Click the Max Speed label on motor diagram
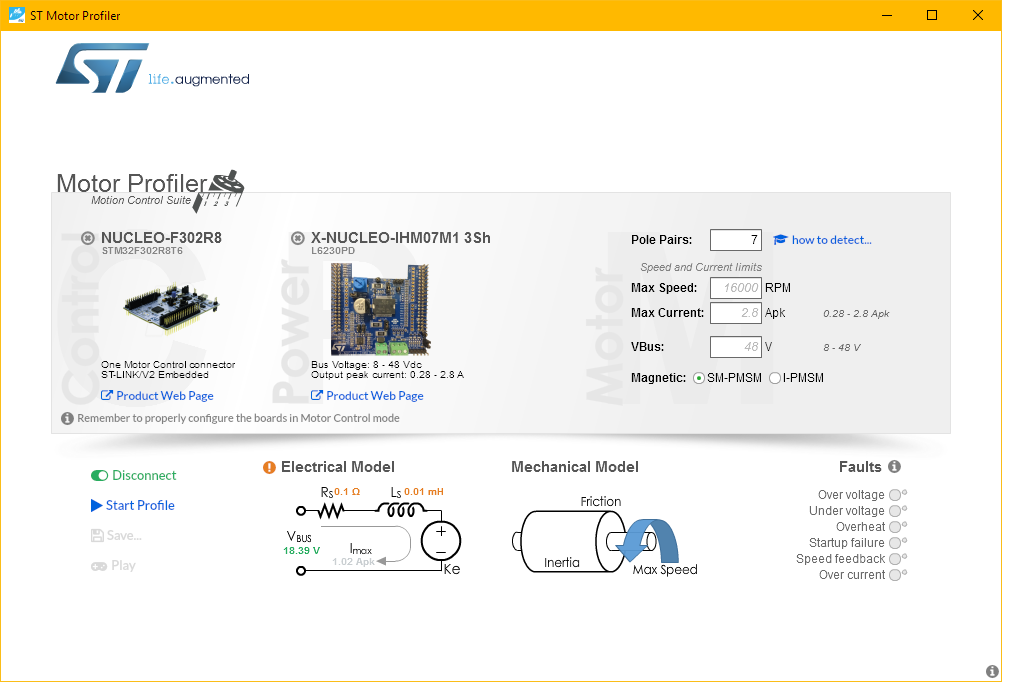1035x682 pixels. coord(665,570)
